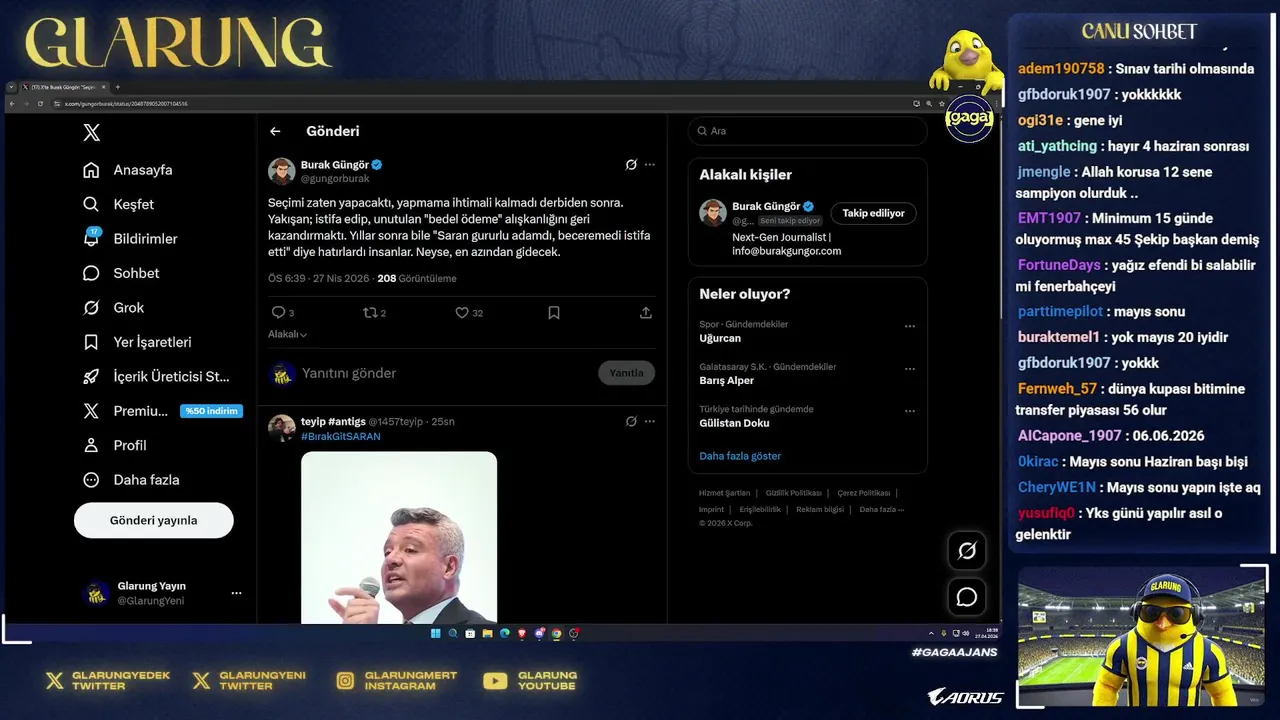The width and height of the screenshot is (1280, 720).
Task: Open File Explorer from taskbar
Action: point(487,633)
